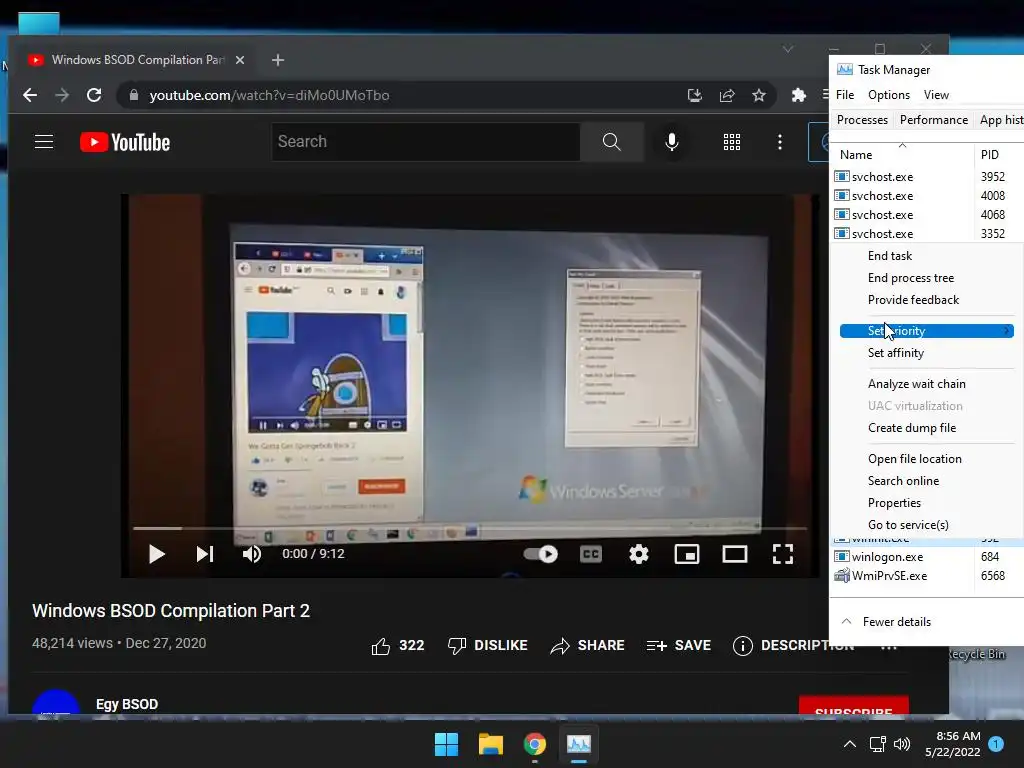Save video to playlist
The width and height of the screenshot is (1024, 768).
coord(679,645)
